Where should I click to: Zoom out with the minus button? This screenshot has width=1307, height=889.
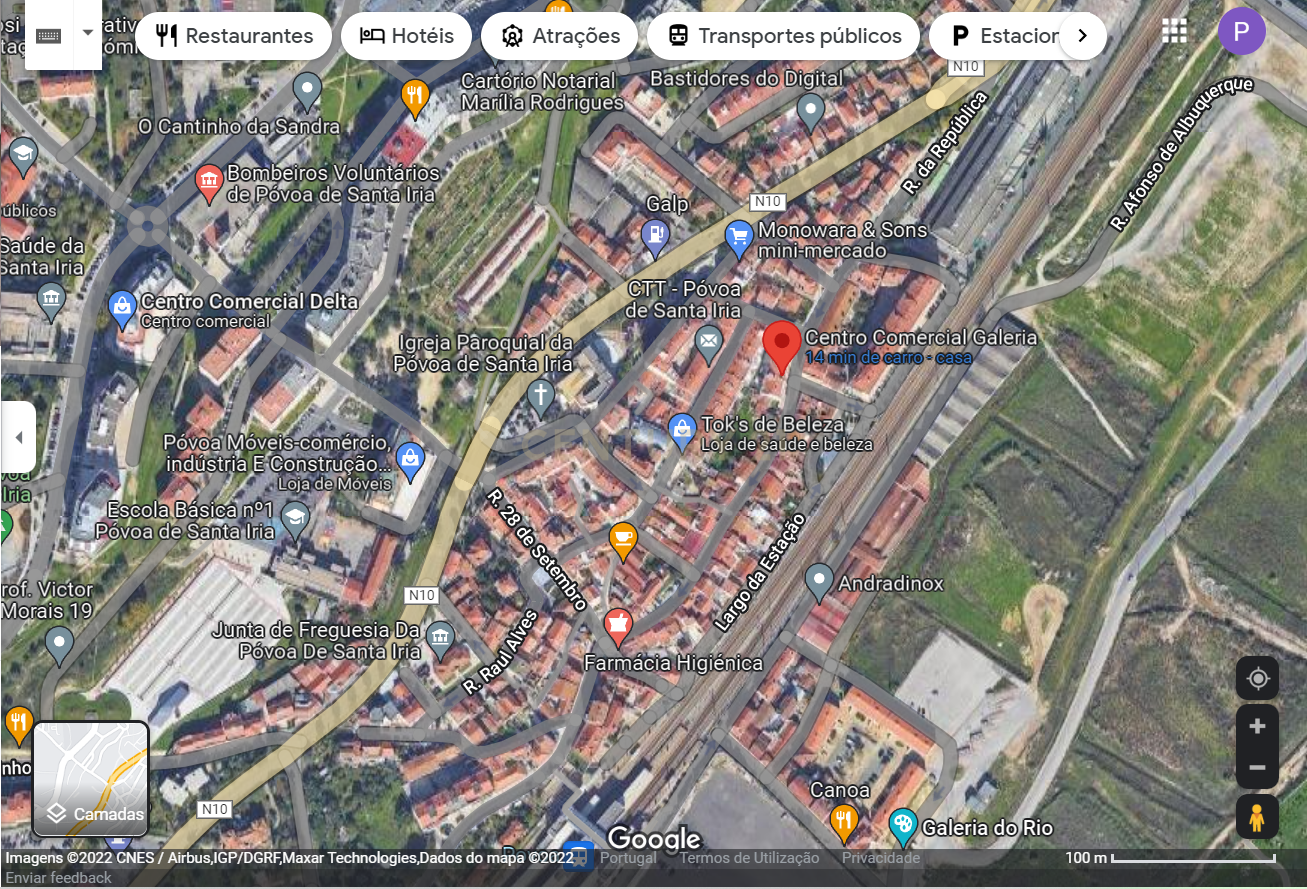[x=1257, y=769]
